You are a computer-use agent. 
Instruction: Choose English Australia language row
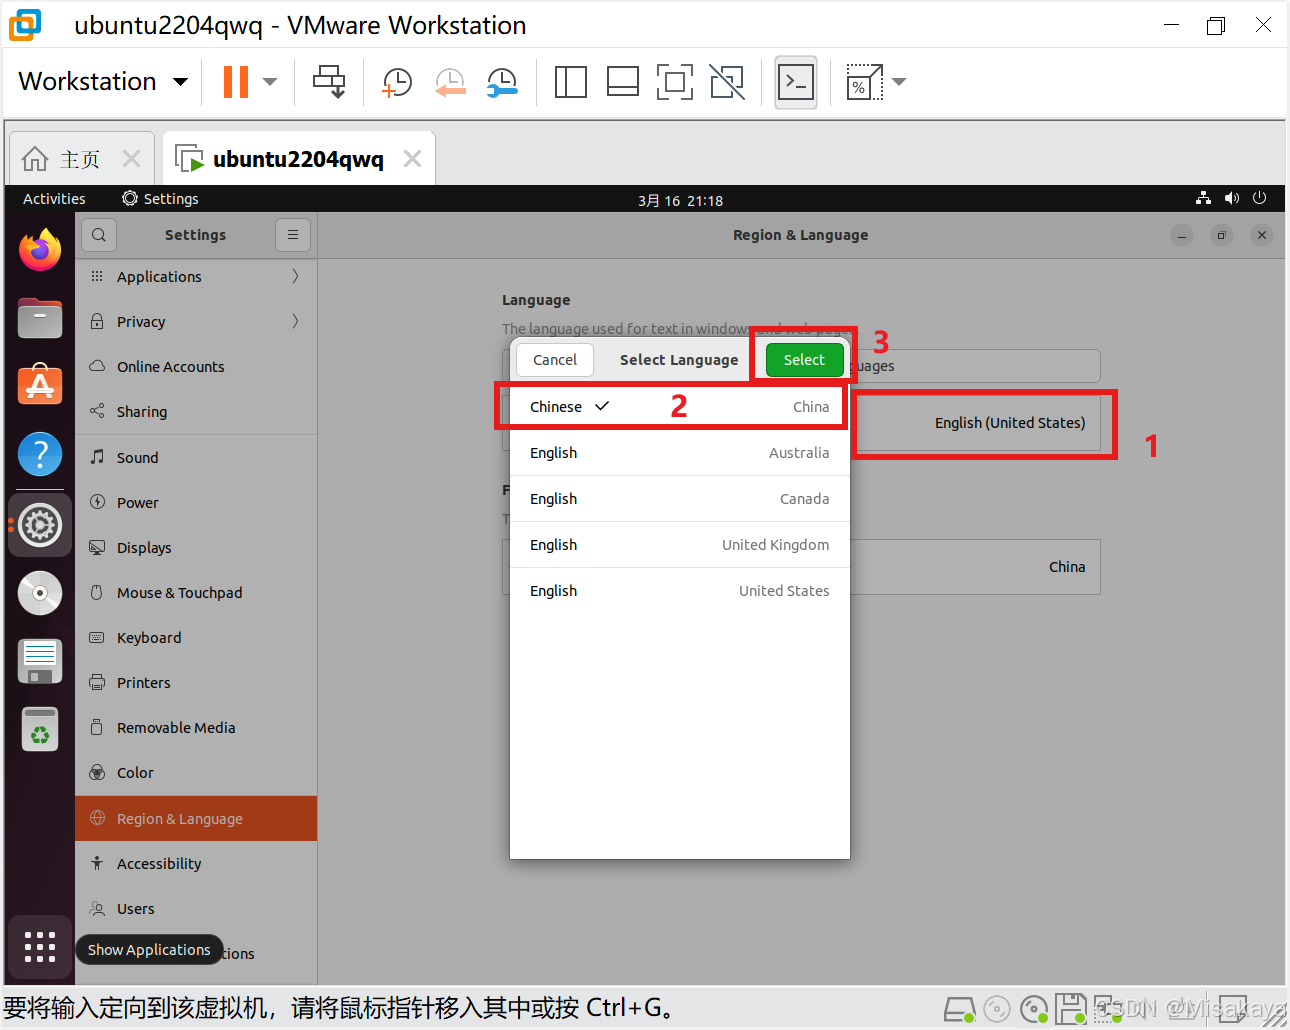click(x=680, y=453)
